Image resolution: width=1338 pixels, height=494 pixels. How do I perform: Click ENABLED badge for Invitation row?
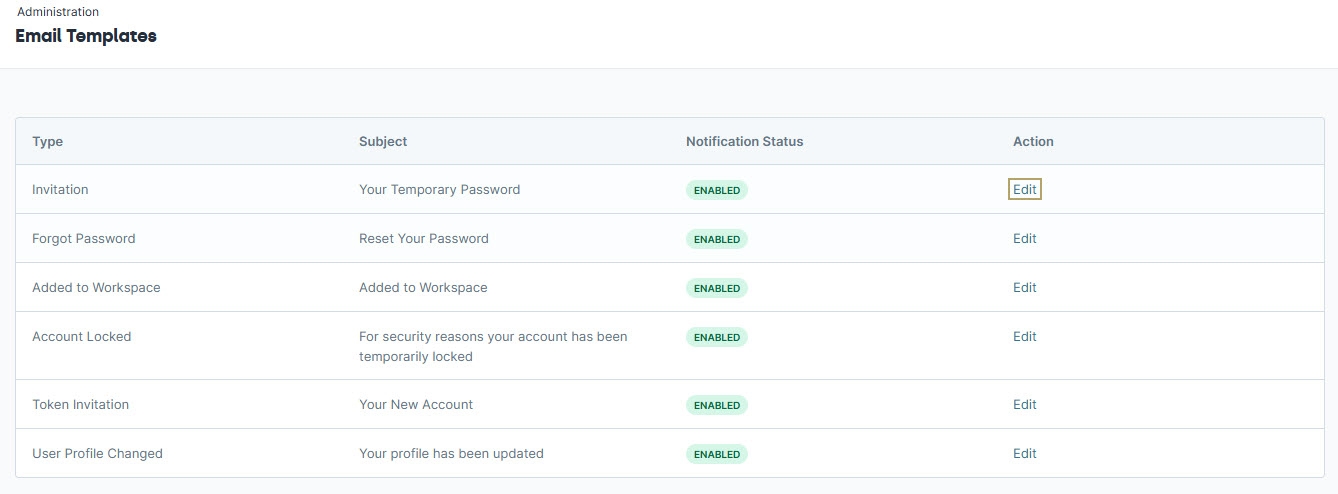coord(717,190)
